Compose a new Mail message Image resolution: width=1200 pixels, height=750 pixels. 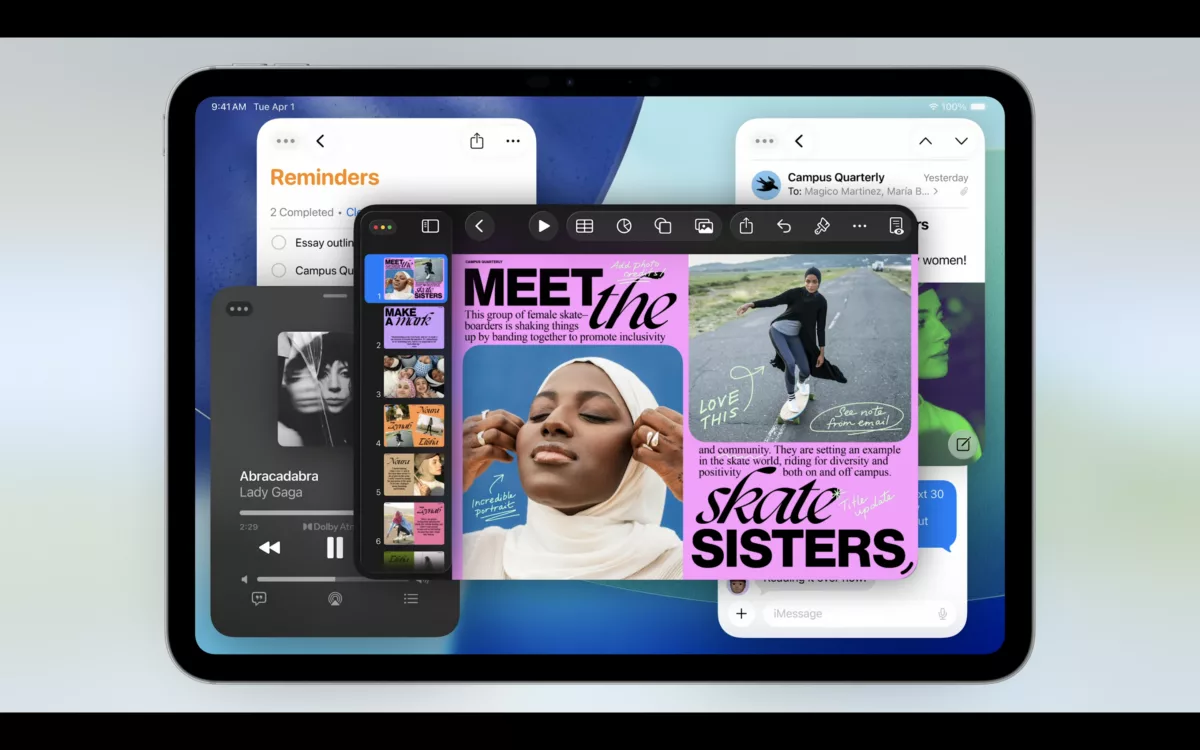click(962, 444)
